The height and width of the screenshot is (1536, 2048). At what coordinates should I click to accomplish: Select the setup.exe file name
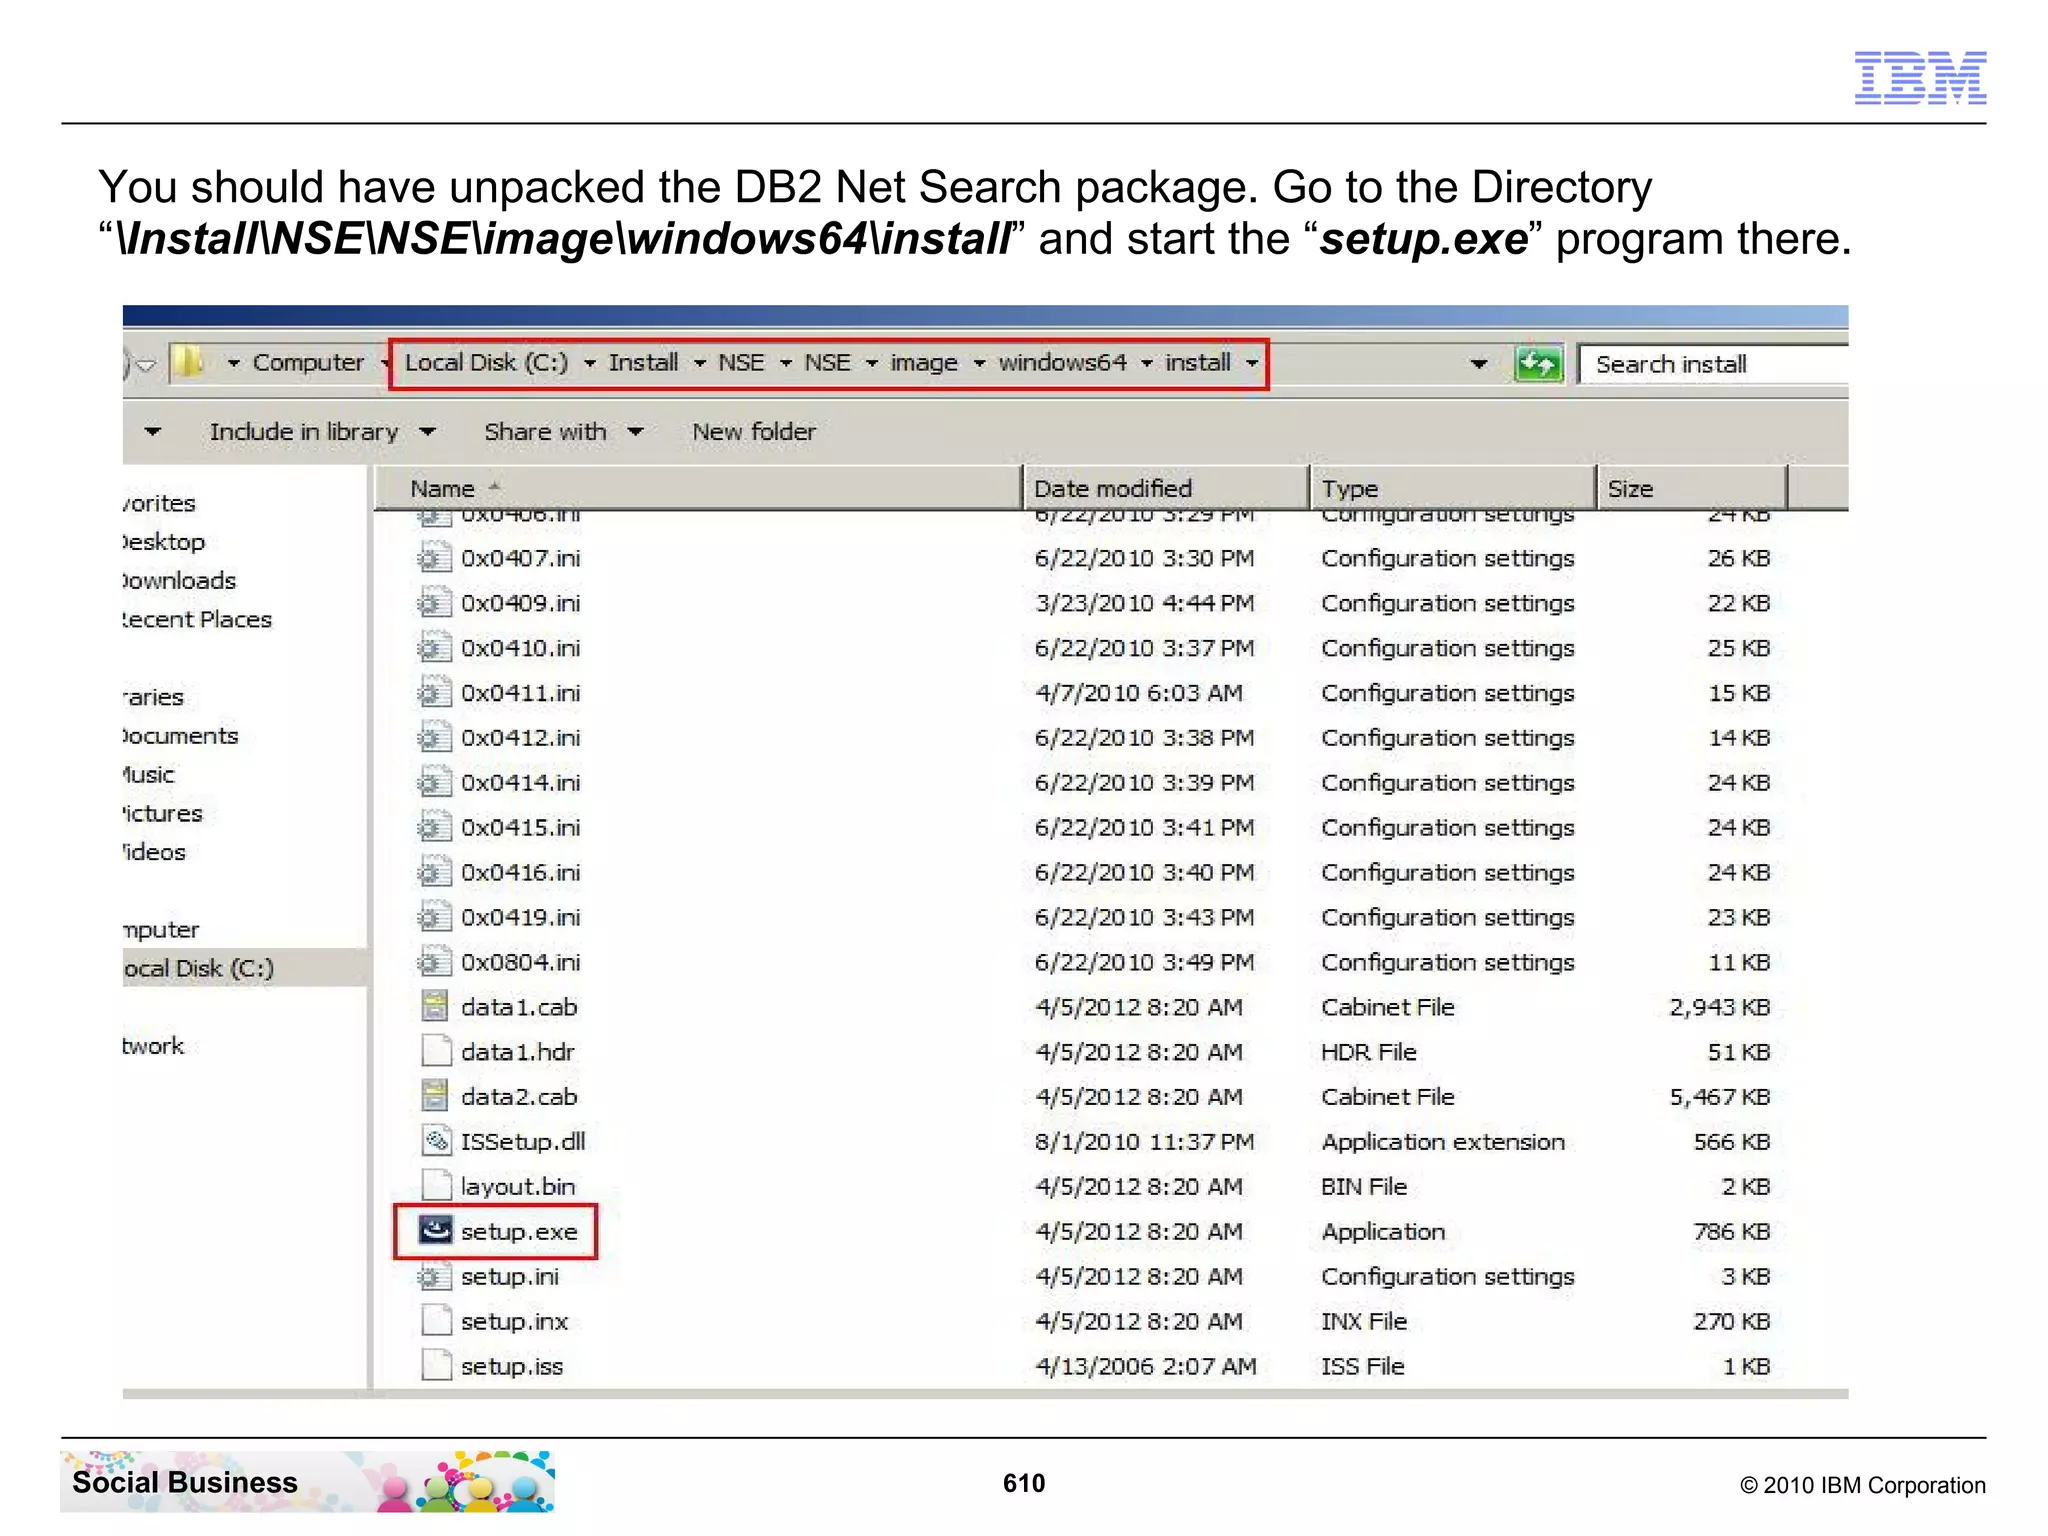(519, 1231)
